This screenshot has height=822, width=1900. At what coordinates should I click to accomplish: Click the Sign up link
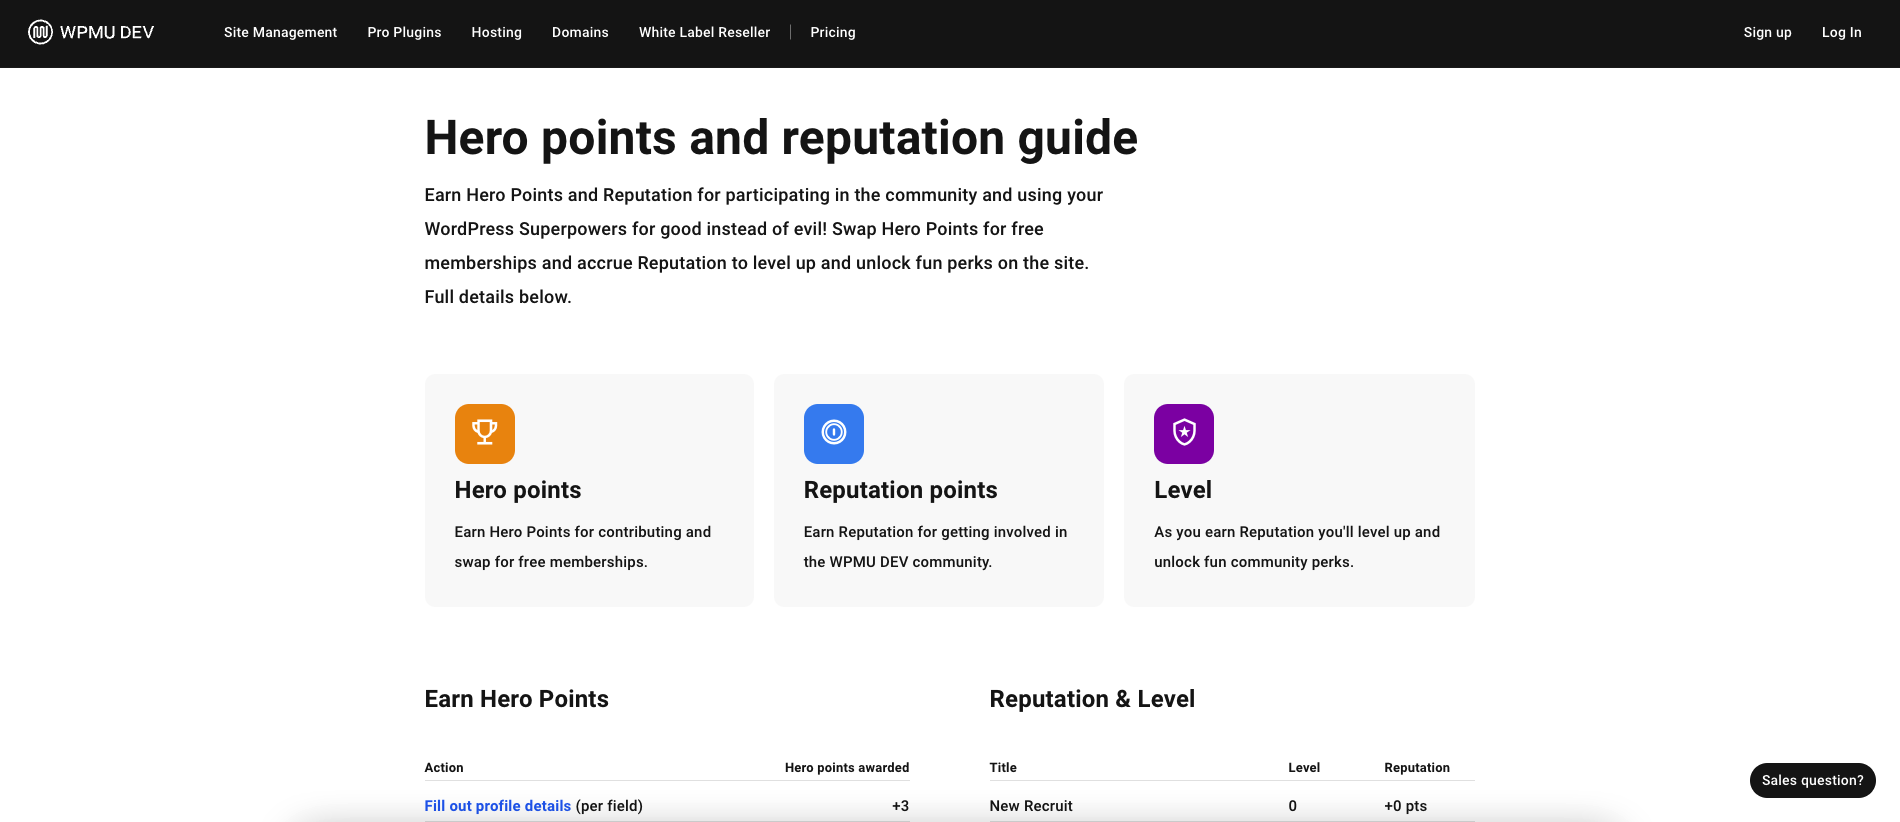pyautogui.click(x=1767, y=32)
